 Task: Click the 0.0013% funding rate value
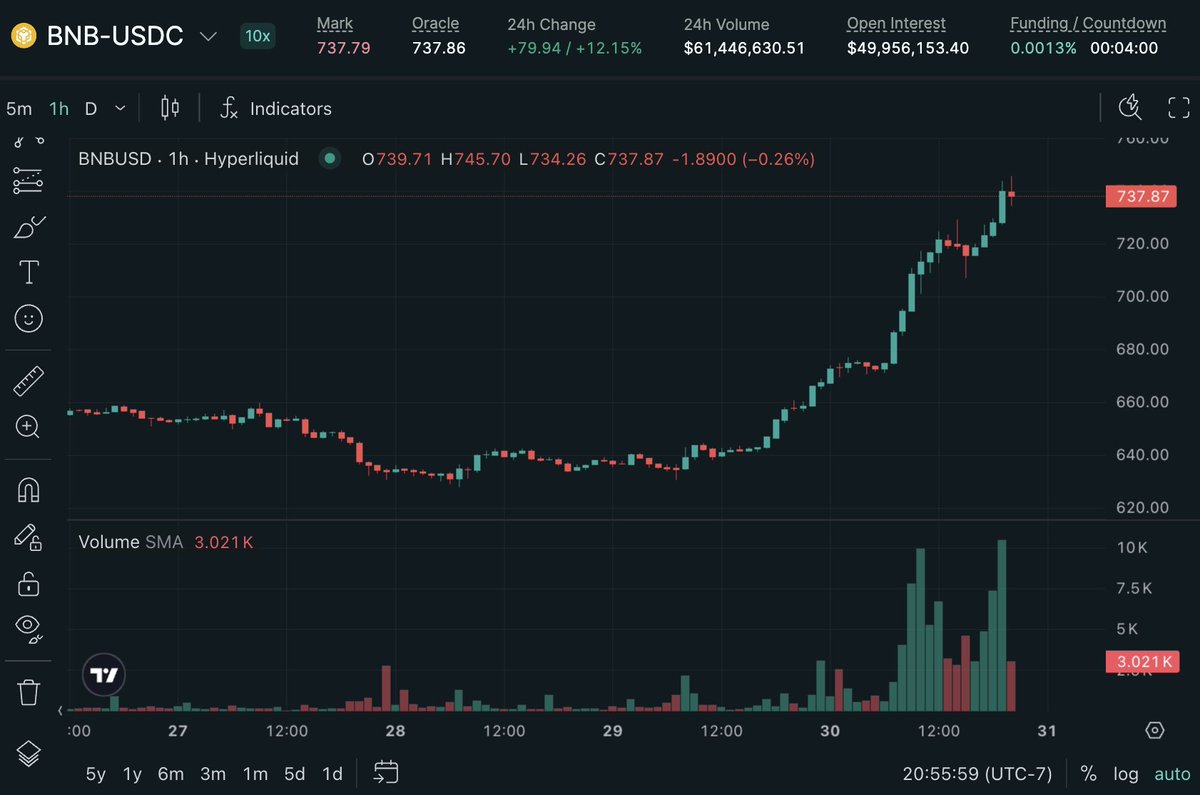pyautogui.click(x=1043, y=48)
